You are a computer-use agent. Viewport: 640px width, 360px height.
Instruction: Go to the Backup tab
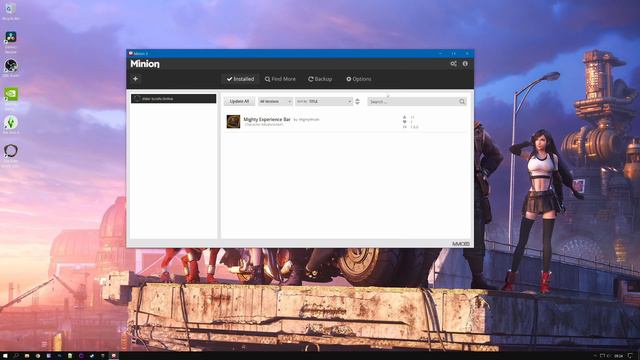[x=320, y=79]
